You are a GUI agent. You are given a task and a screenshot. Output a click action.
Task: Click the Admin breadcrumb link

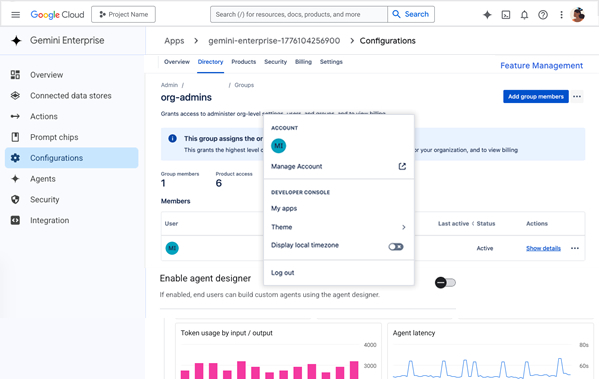169,85
